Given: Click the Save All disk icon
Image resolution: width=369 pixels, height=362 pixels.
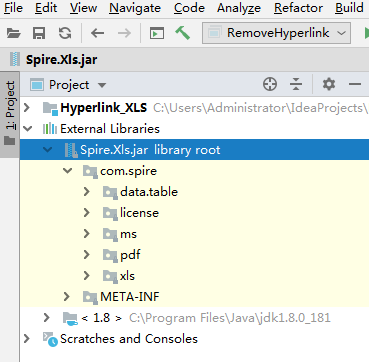Looking at the screenshot, I should point(39,33).
